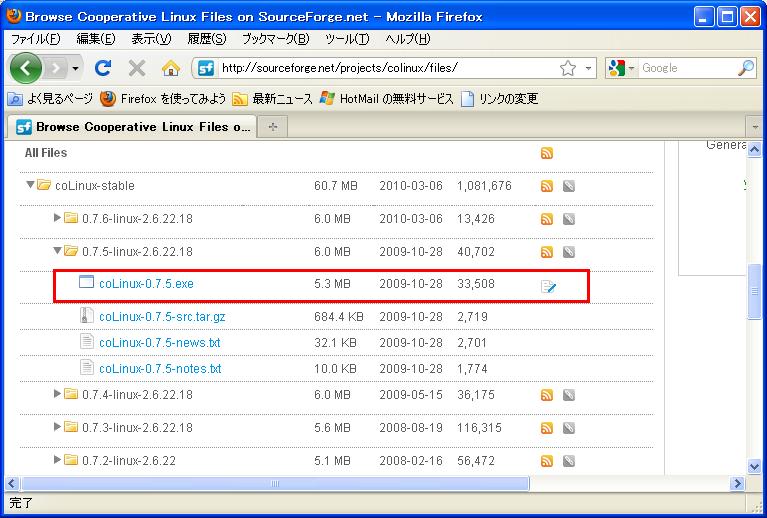Go back with the green Back arrow
This screenshot has height=518, width=767.
25,68
